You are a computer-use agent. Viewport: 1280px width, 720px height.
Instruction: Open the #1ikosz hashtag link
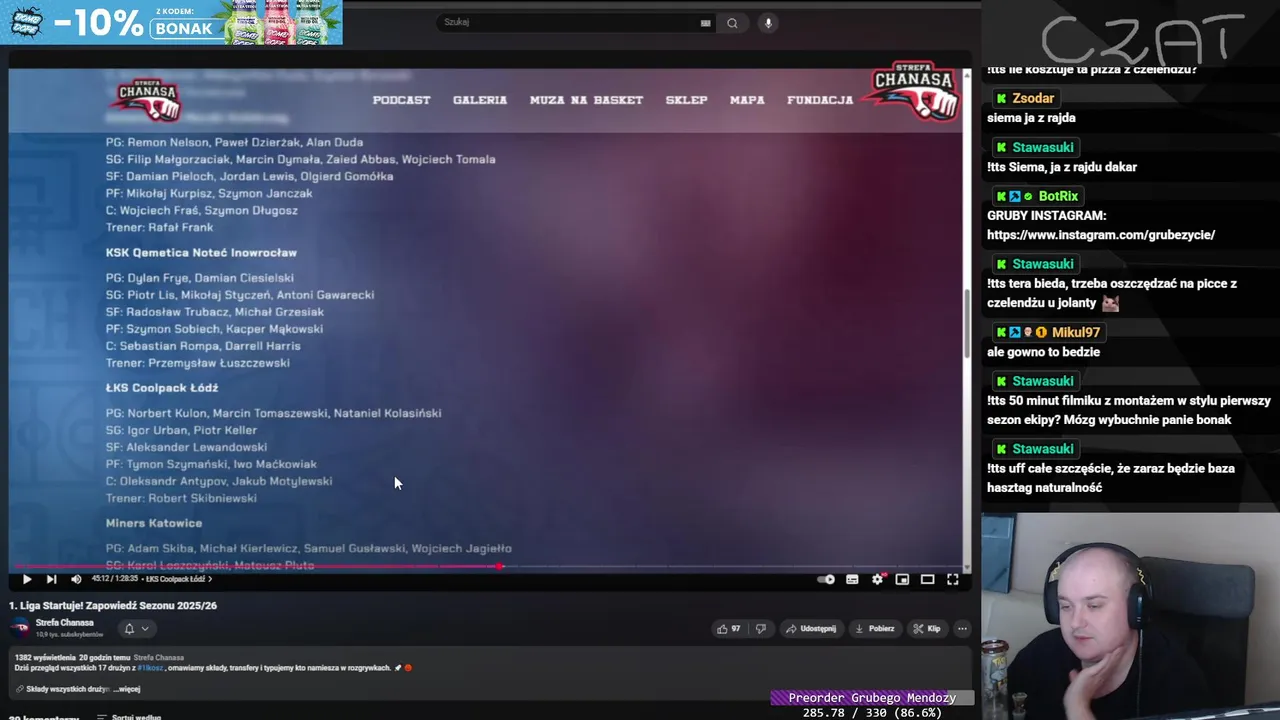click(x=151, y=668)
